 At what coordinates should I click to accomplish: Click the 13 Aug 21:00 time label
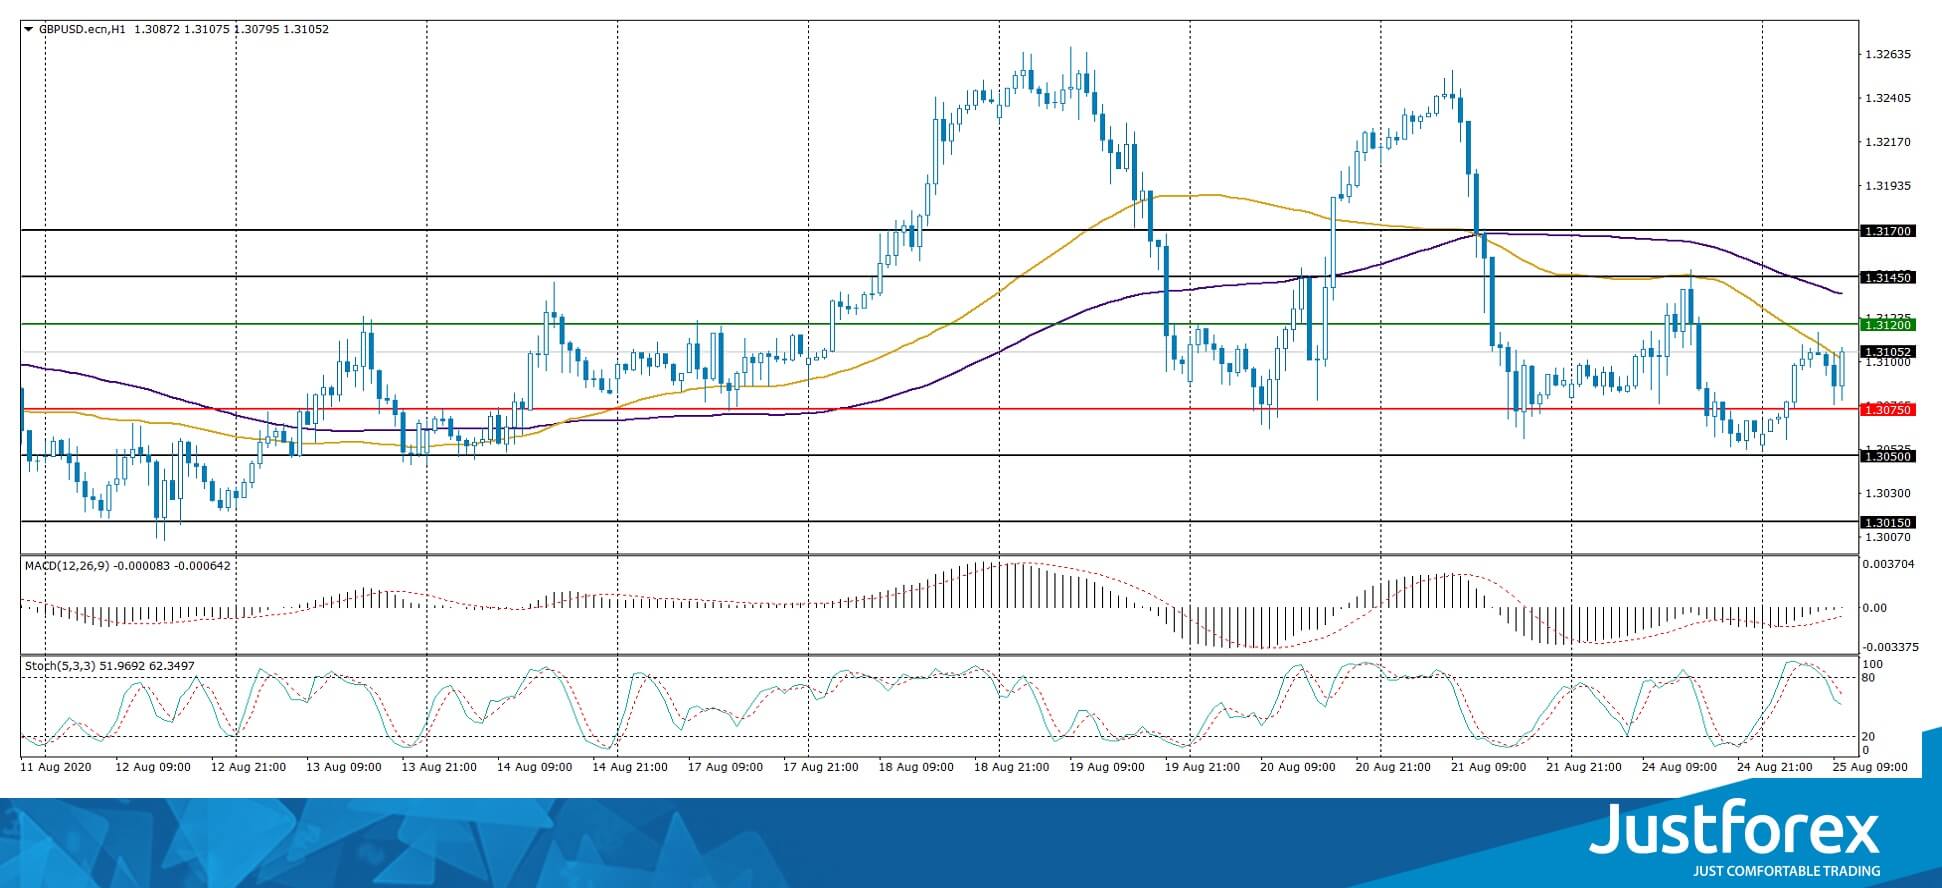coord(439,767)
